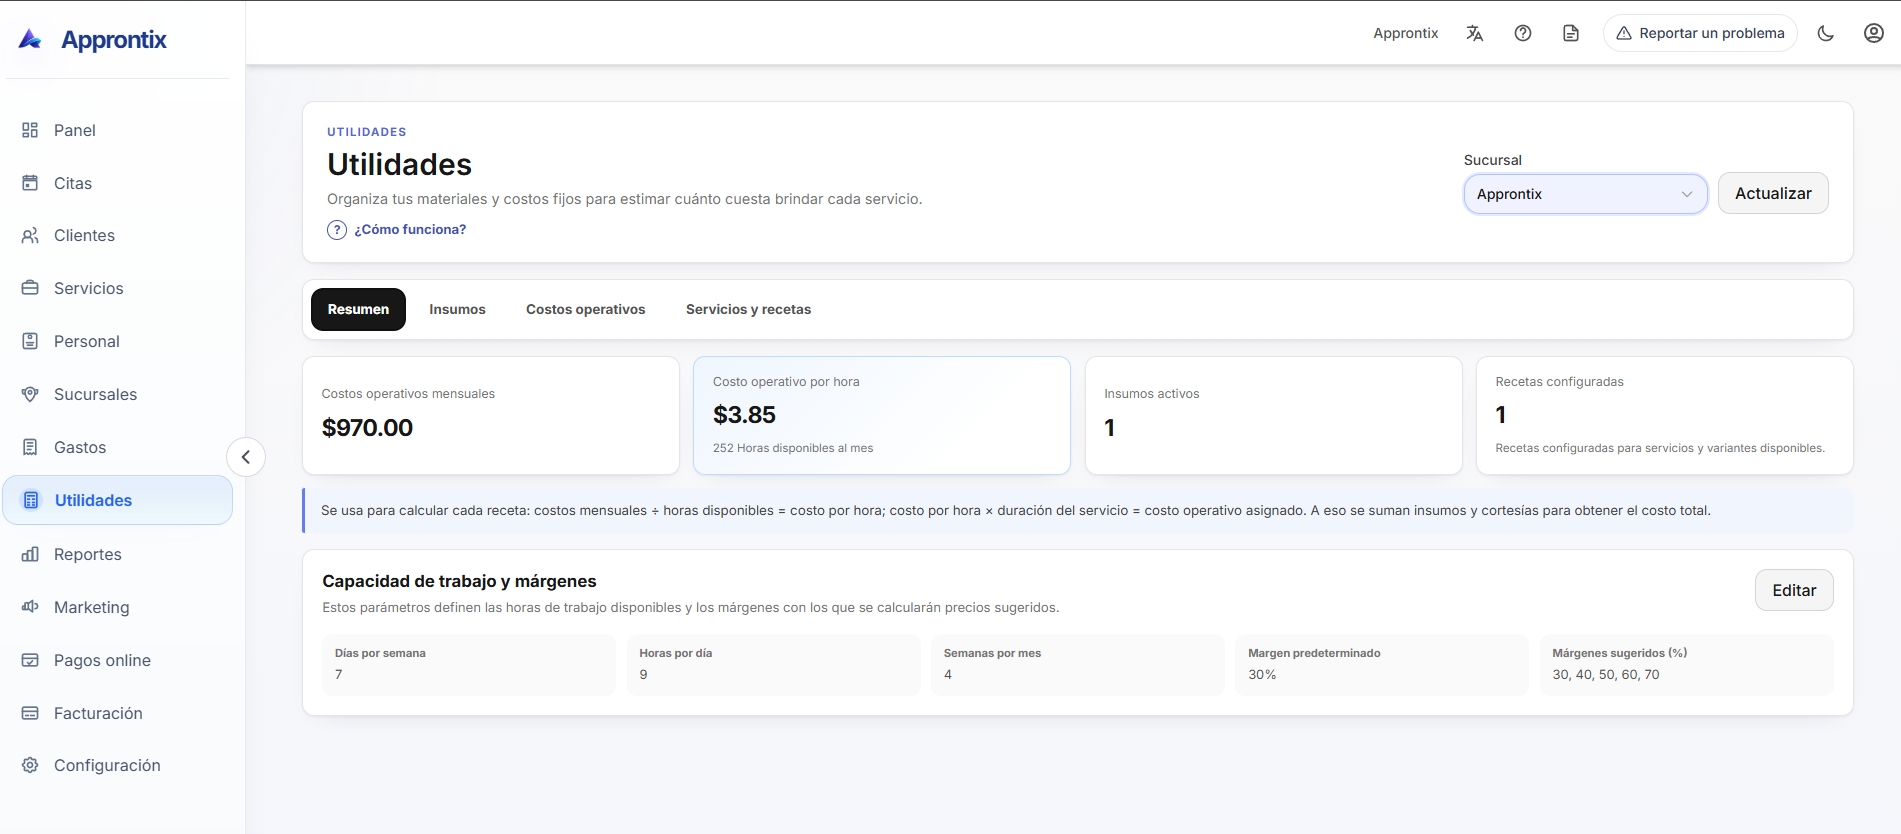Click the Margen predeterminado 30% value
The width and height of the screenshot is (1901, 834).
tap(1262, 675)
